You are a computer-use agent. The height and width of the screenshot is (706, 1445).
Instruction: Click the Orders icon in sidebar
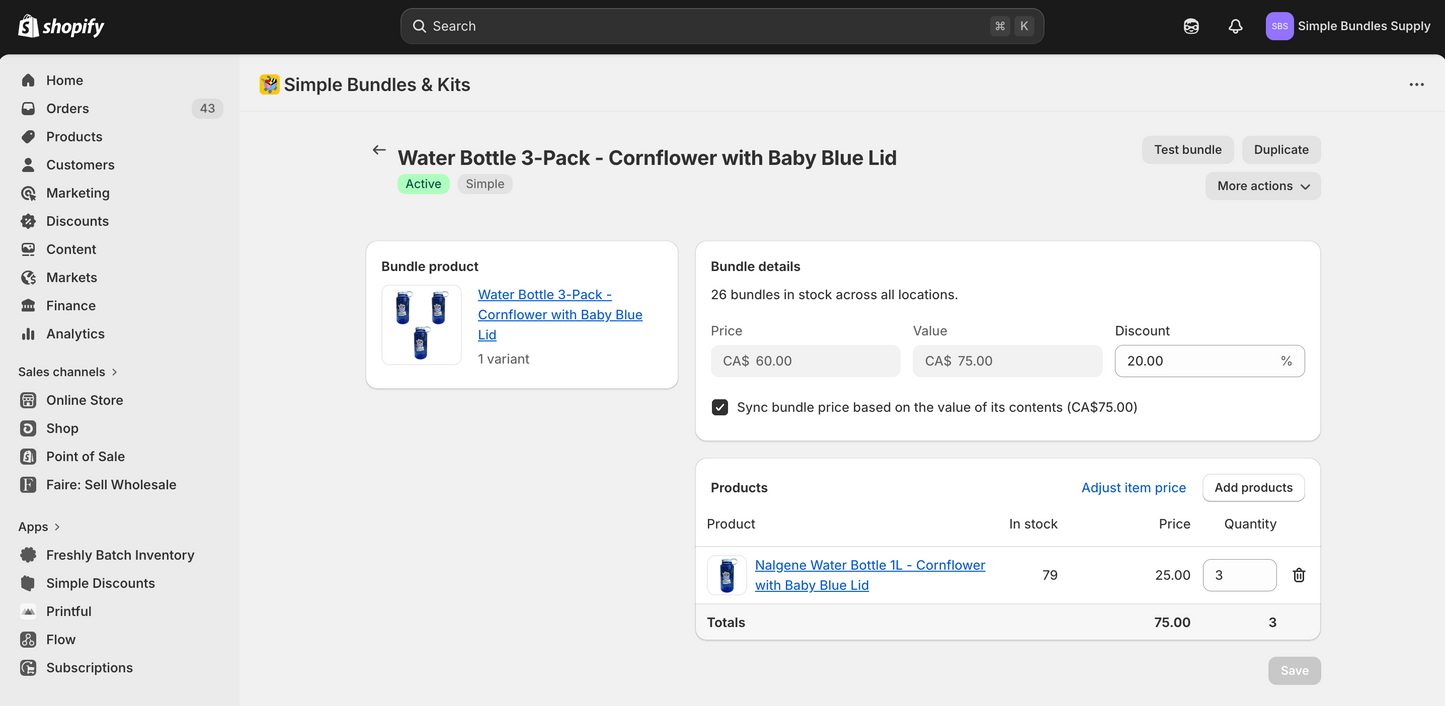pos(28,108)
